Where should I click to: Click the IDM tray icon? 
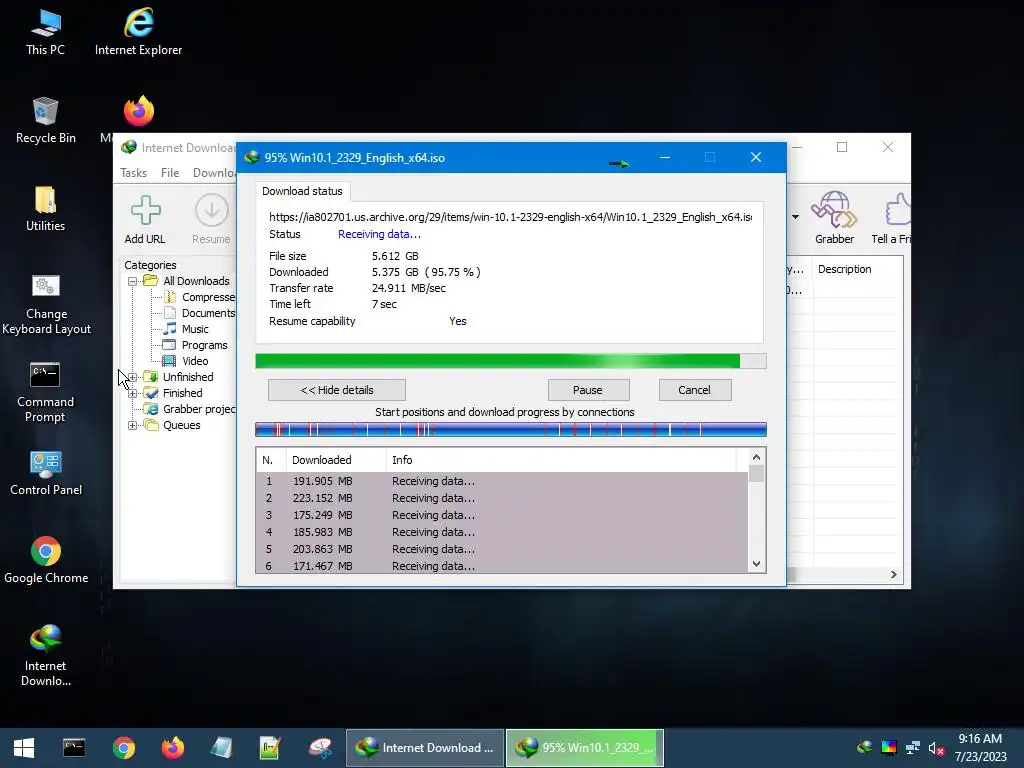(x=865, y=747)
